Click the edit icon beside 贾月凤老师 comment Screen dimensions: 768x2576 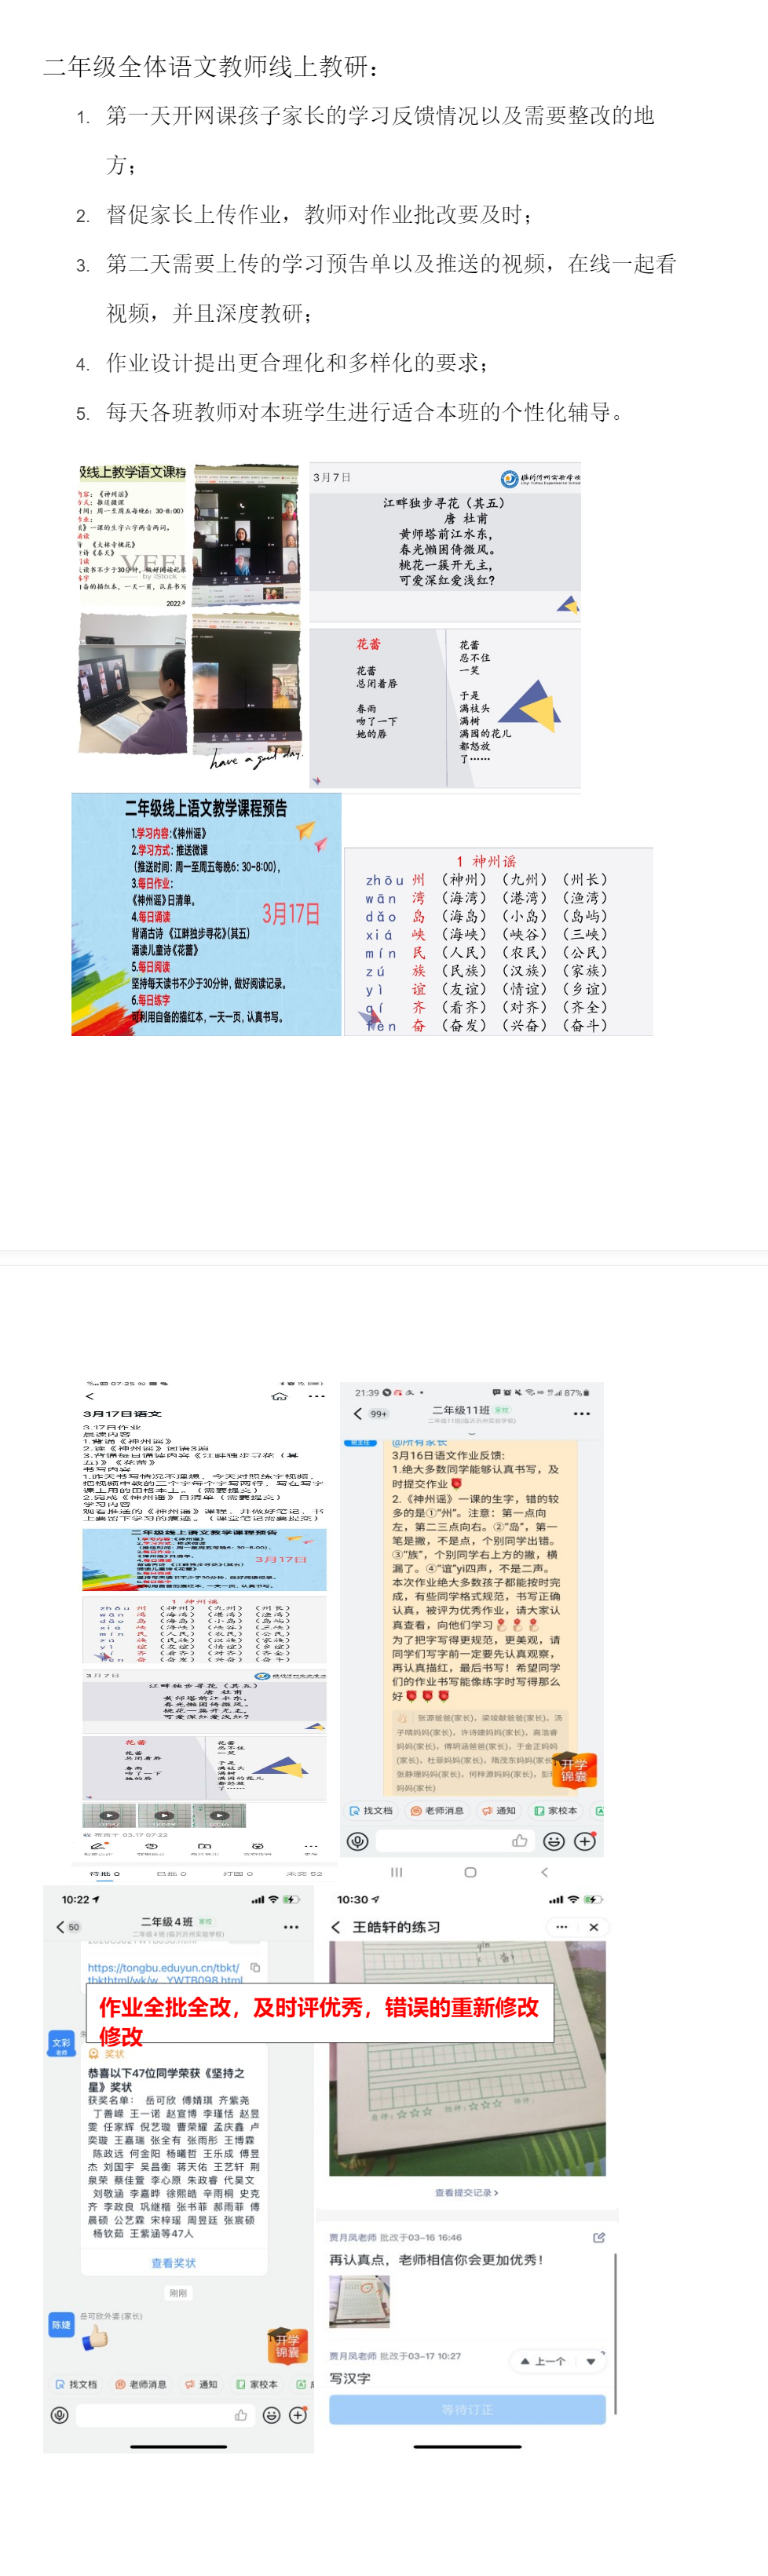[x=598, y=2237]
